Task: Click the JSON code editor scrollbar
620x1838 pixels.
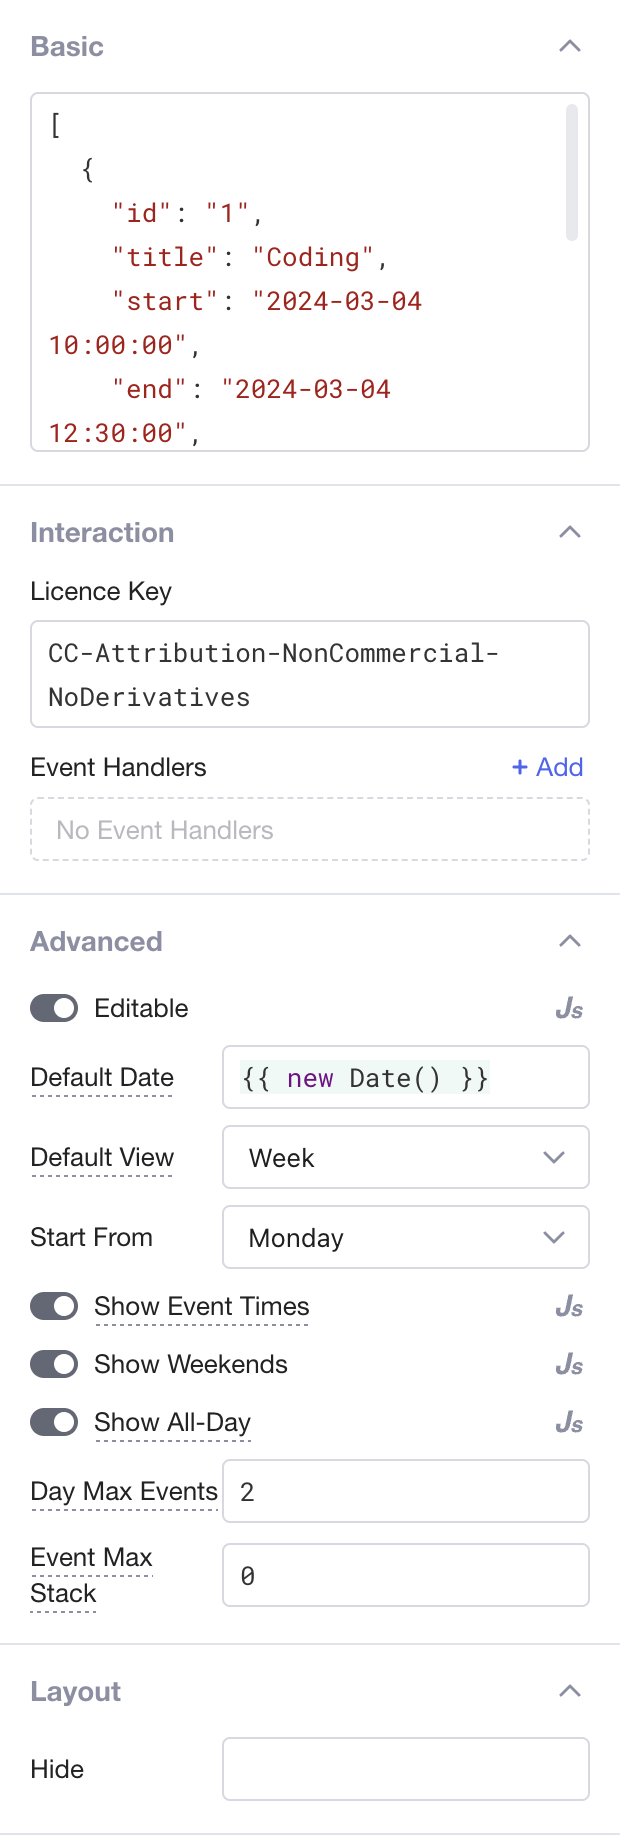Action: point(572,172)
